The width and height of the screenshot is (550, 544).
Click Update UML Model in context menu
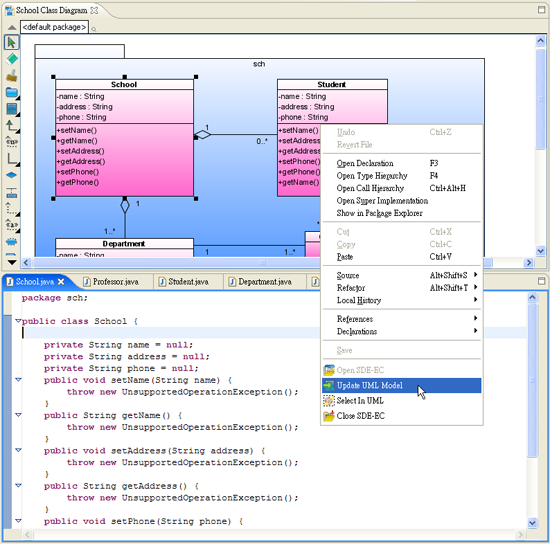(x=401, y=385)
